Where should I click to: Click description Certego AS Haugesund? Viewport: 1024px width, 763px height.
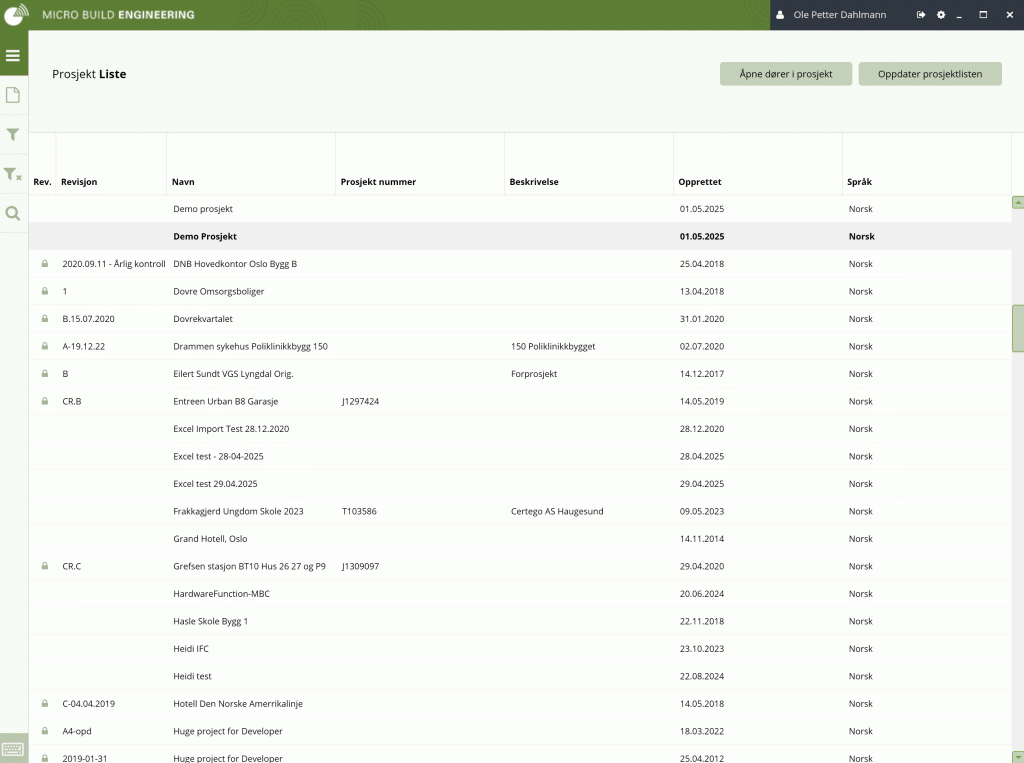(557, 511)
